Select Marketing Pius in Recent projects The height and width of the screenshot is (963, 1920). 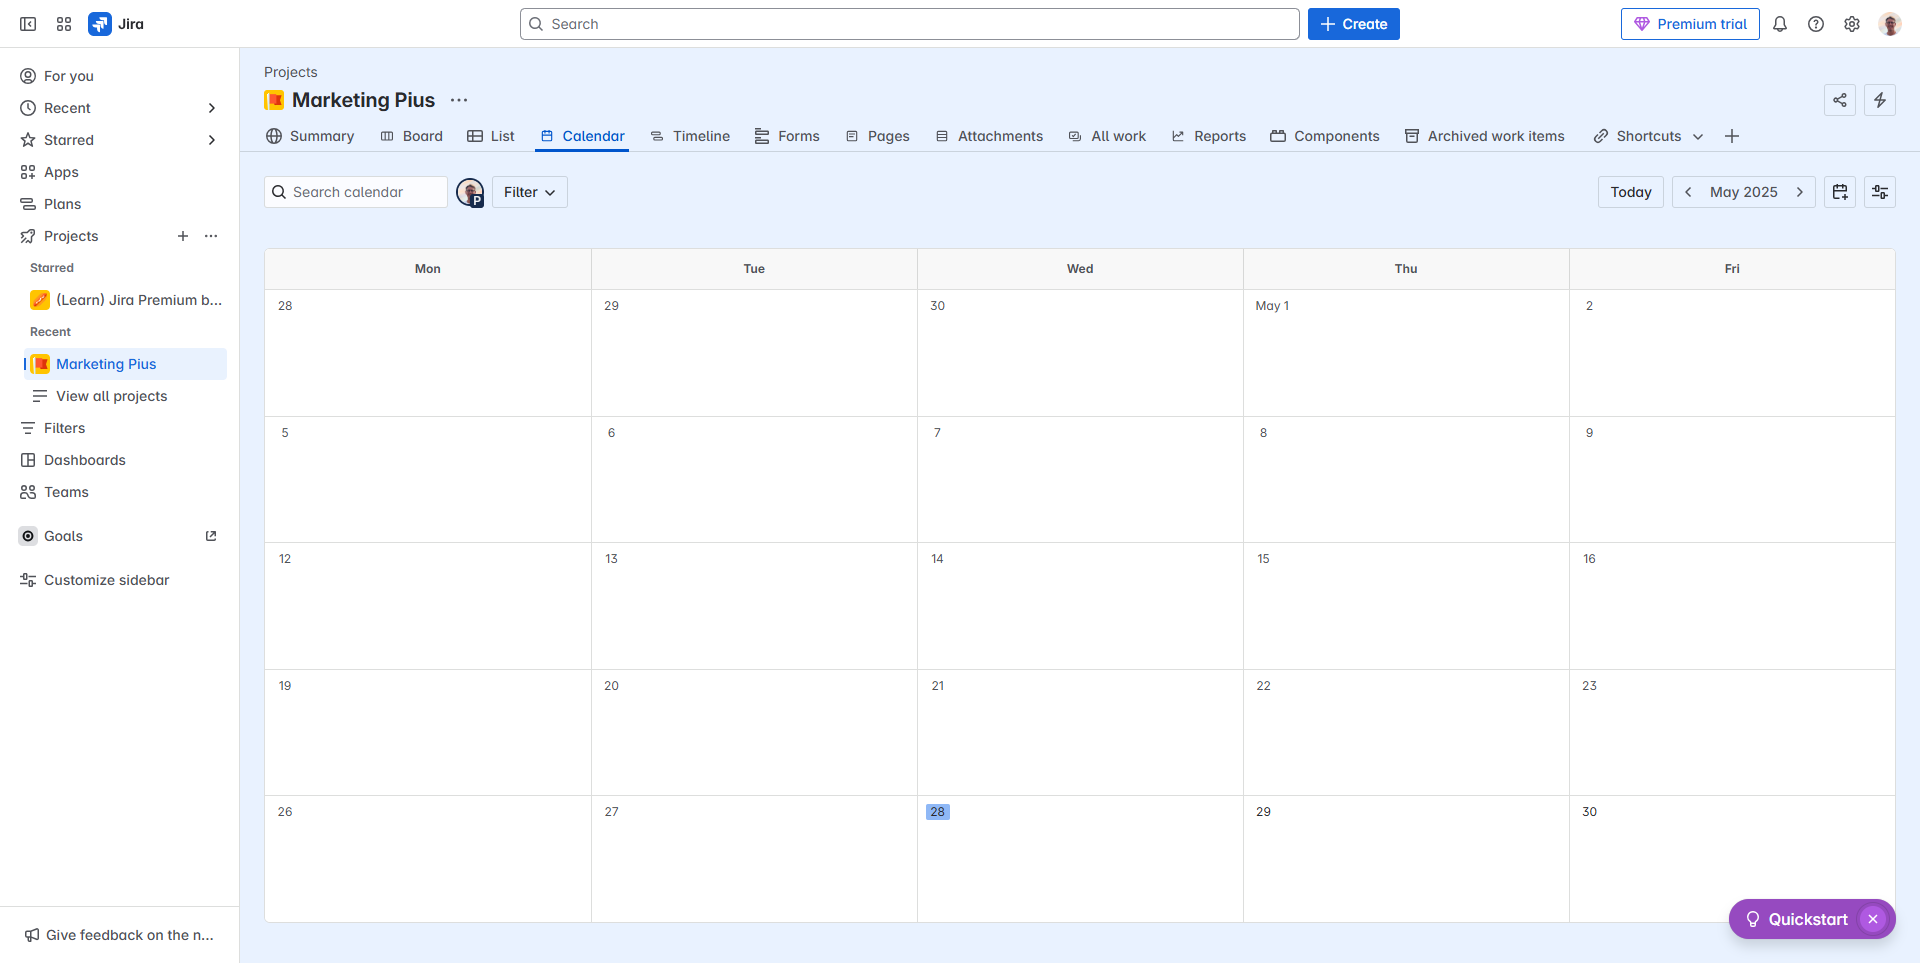tap(125, 364)
